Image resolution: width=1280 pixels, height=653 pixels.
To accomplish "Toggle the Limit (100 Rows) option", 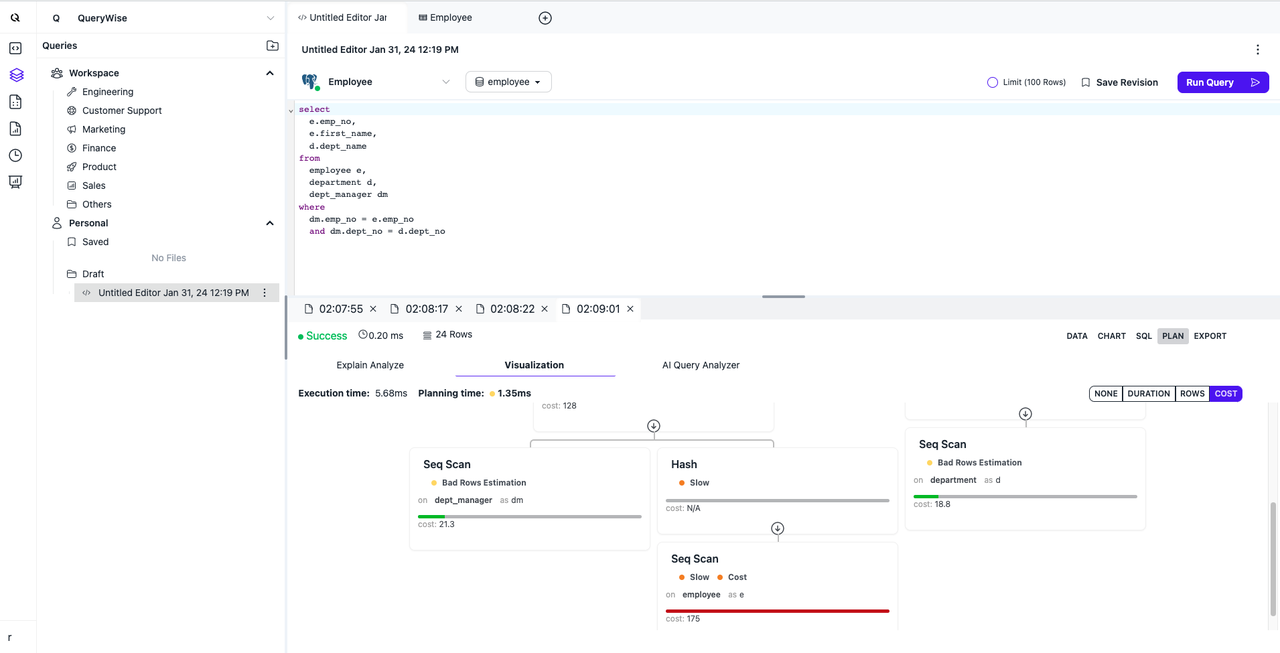I will tap(992, 82).
